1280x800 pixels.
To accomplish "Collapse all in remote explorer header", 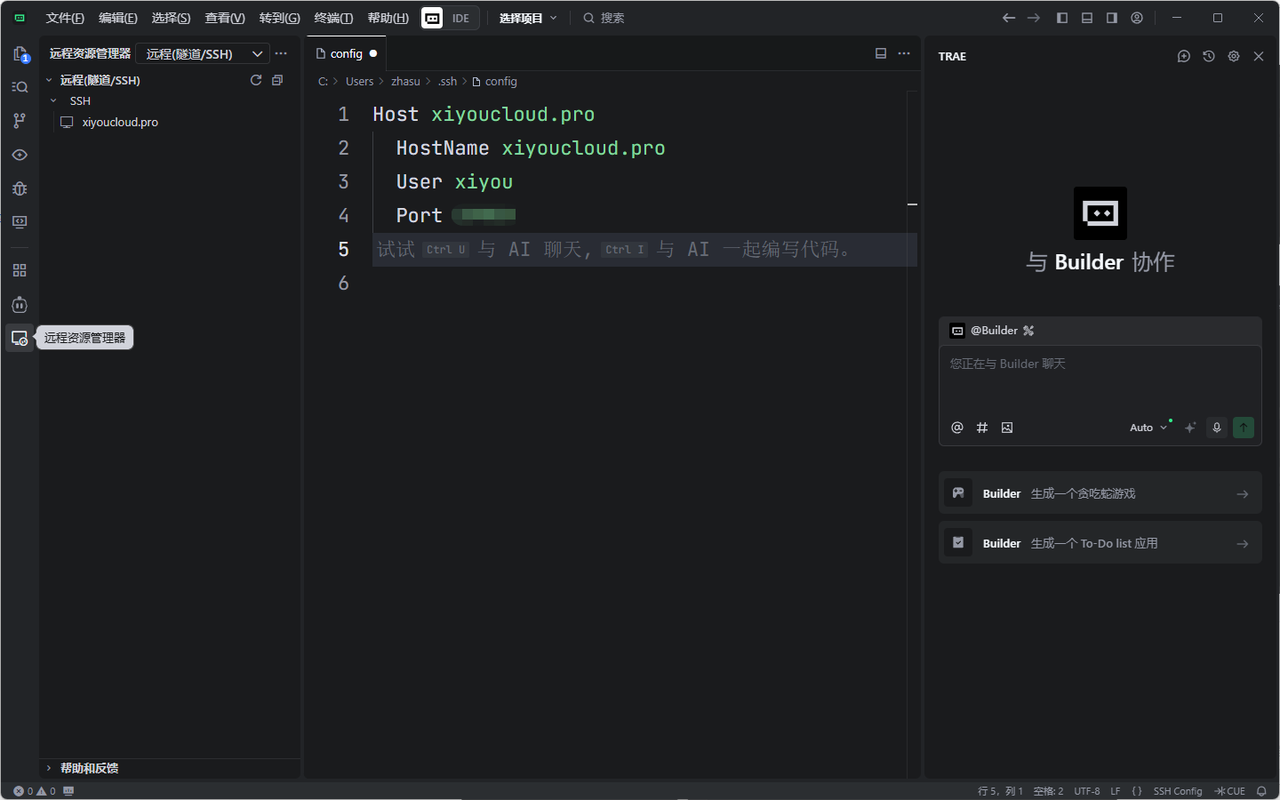I will [x=278, y=80].
